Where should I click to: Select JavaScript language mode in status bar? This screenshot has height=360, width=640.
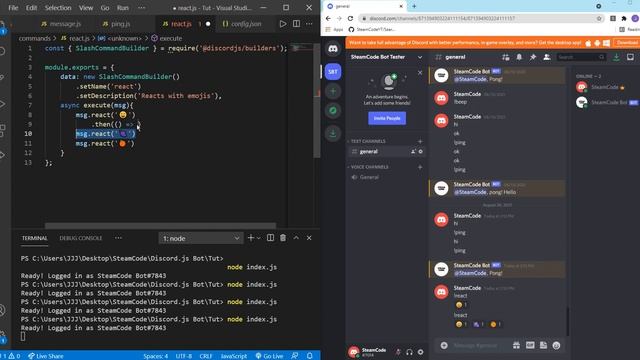click(233, 356)
